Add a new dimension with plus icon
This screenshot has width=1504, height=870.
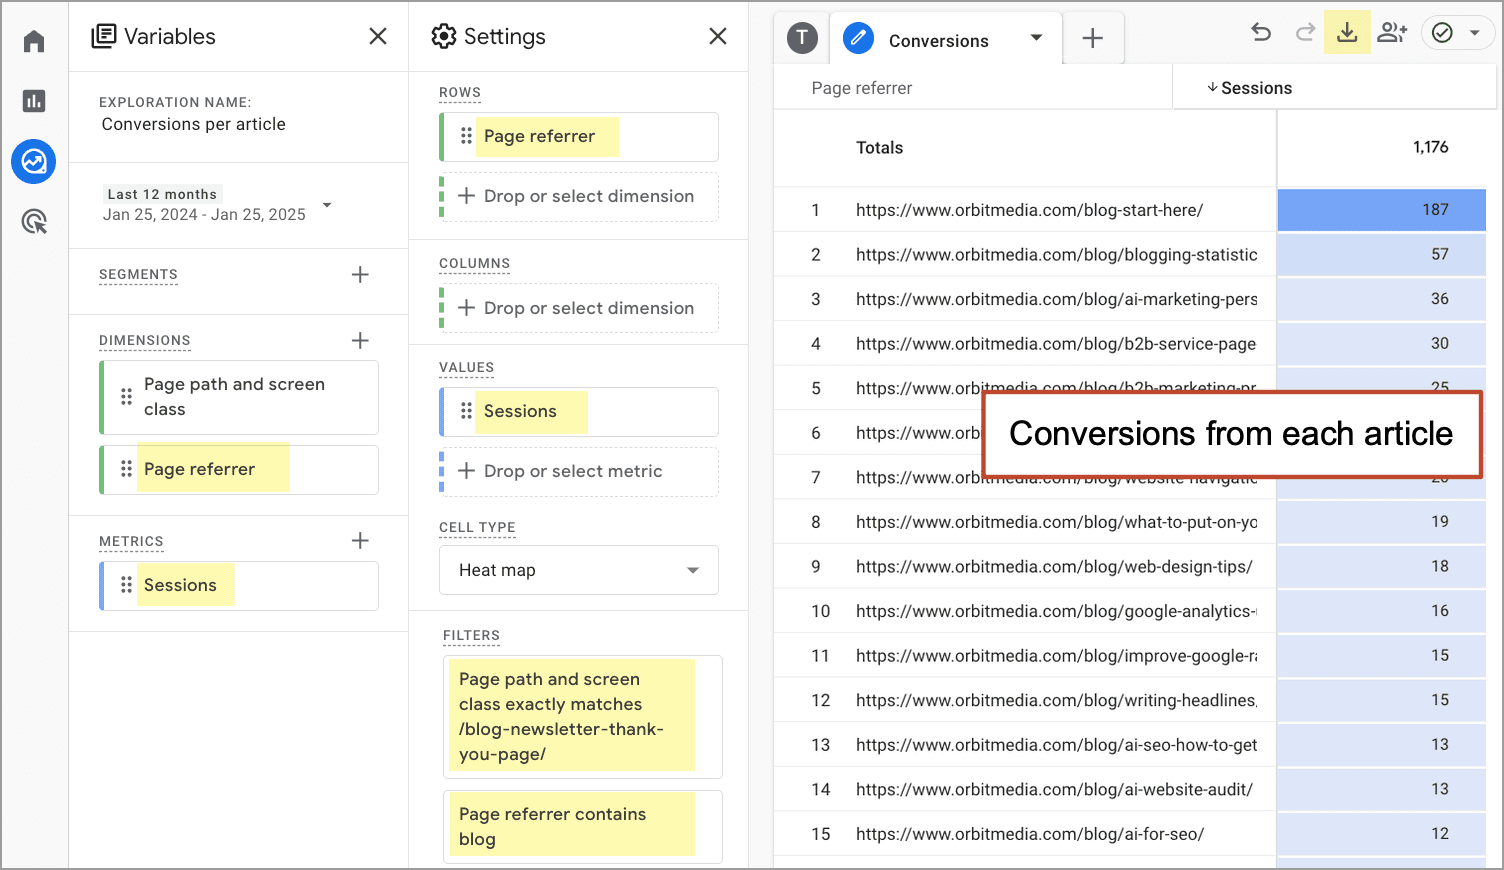coord(360,340)
